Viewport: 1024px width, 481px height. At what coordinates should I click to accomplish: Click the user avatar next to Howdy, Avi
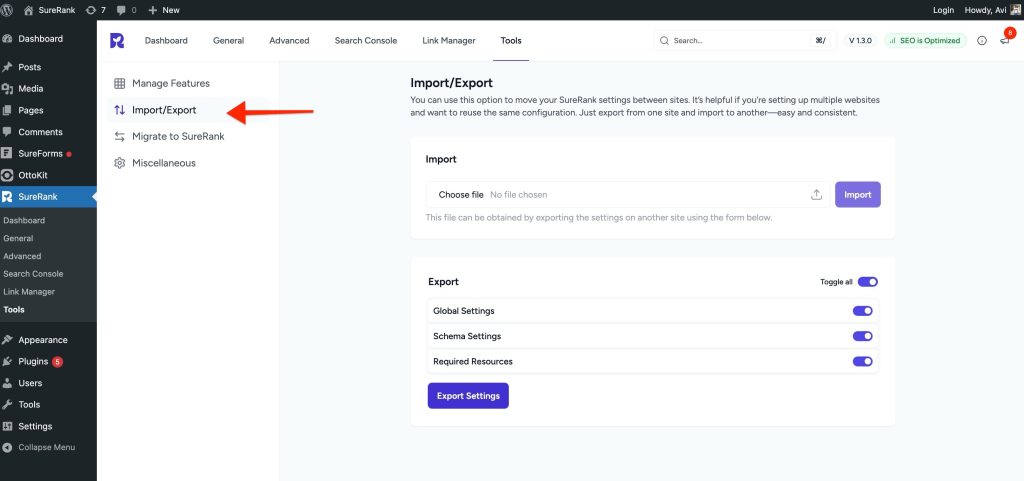[1017, 10]
